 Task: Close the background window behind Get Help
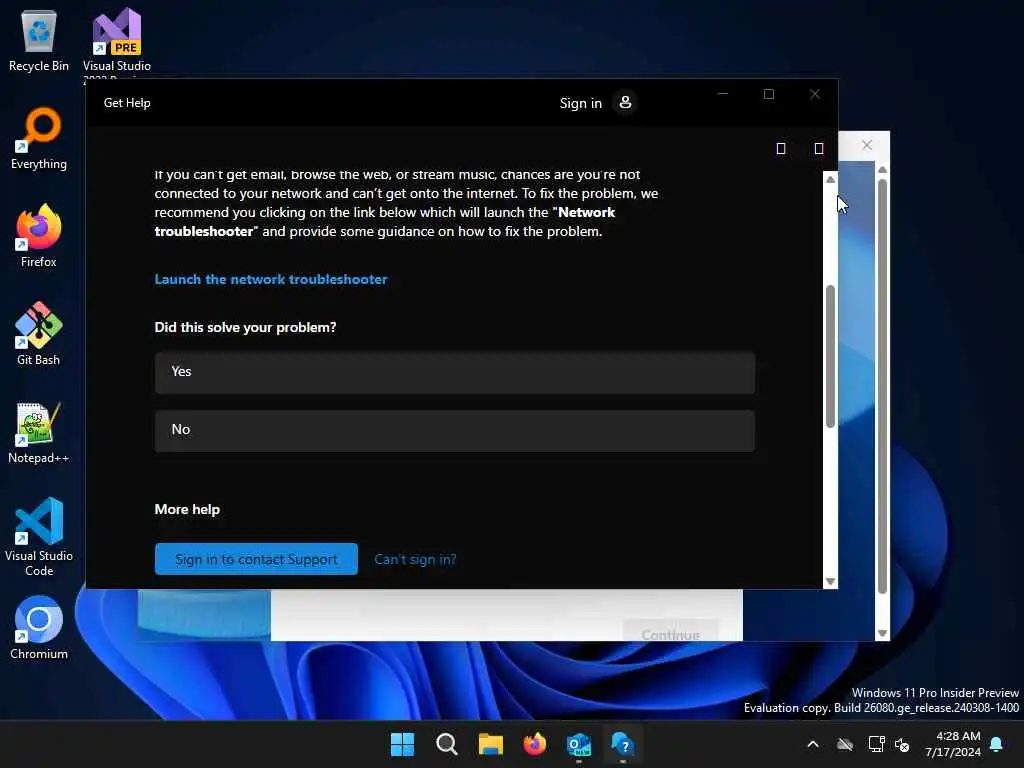click(x=867, y=145)
